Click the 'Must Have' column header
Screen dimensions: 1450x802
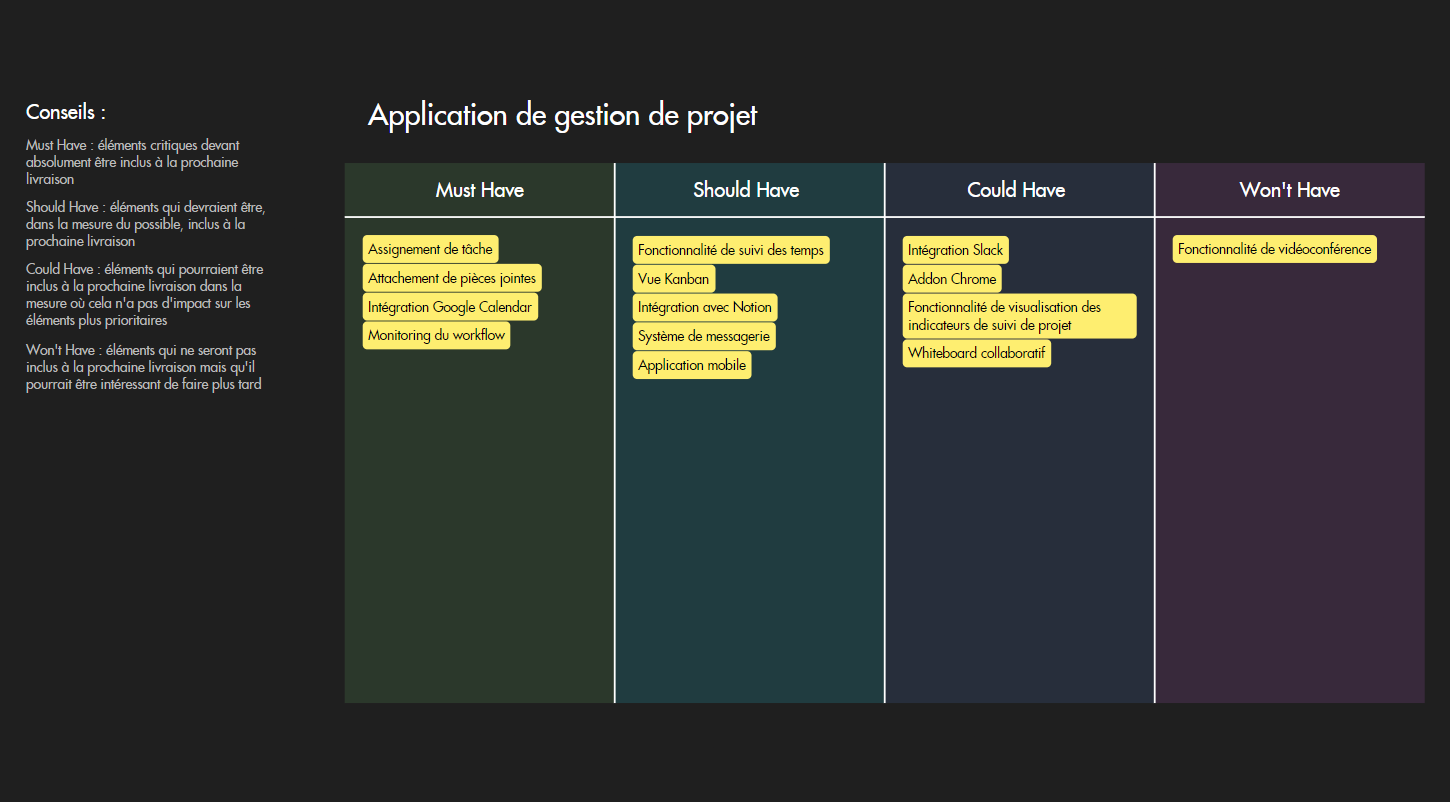pos(480,190)
